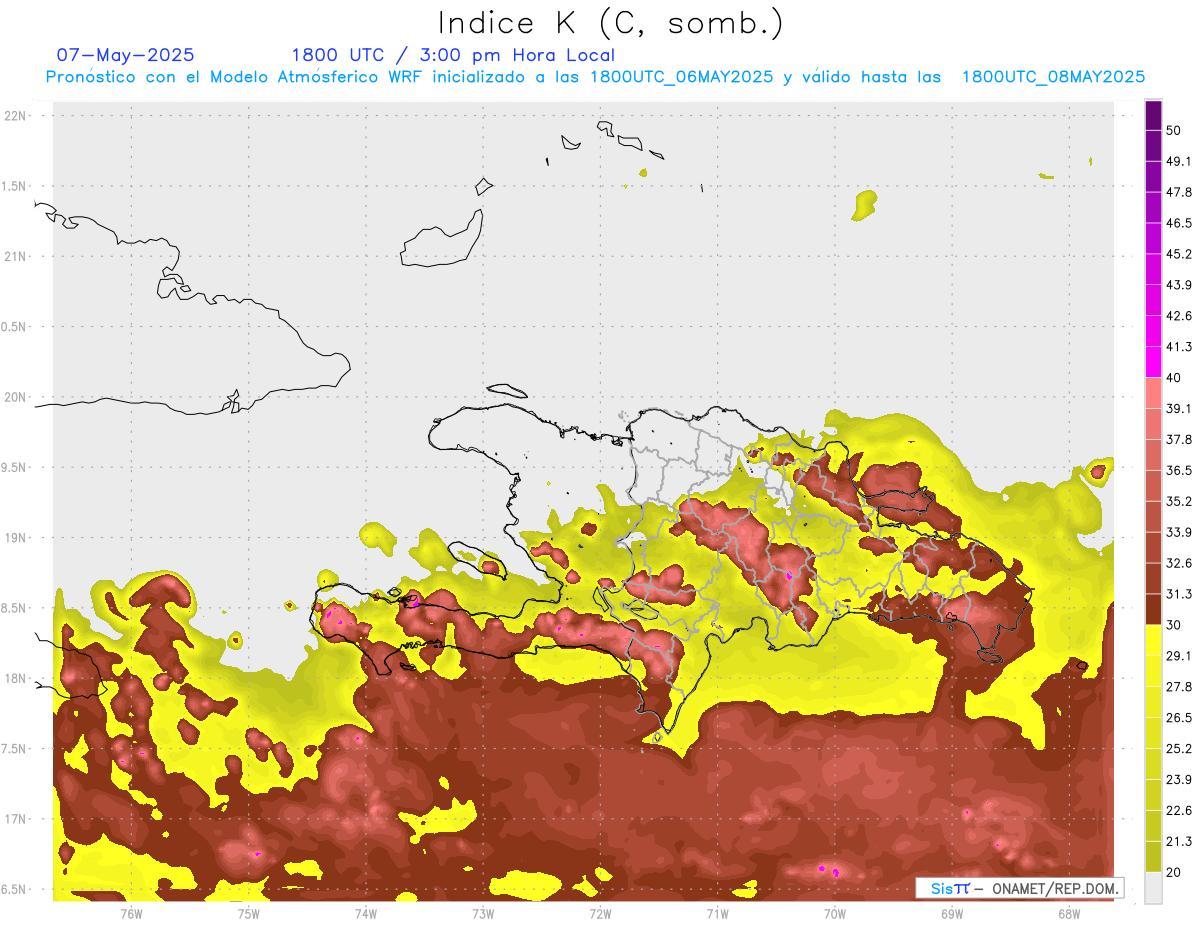Click the '72W' longitude label
Image resolution: width=1200 pixels, height=927 pixels.
(600, 913)
